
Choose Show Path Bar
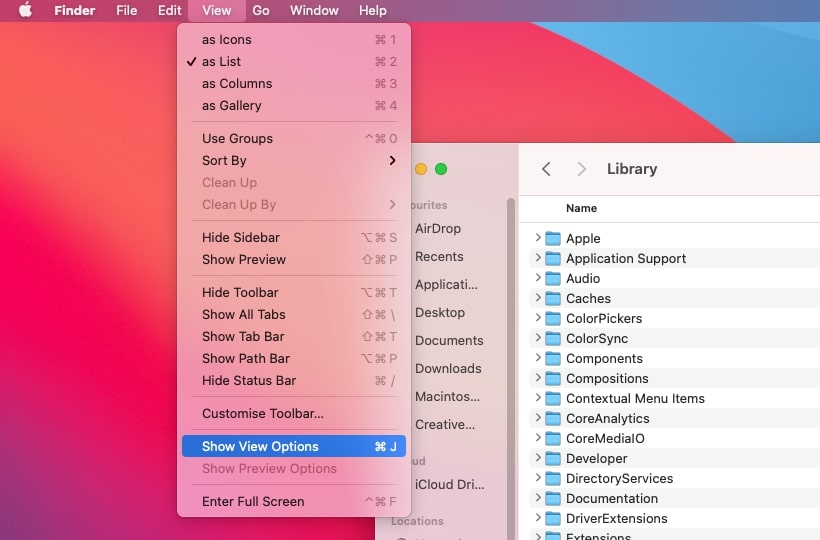pos(294,358)
